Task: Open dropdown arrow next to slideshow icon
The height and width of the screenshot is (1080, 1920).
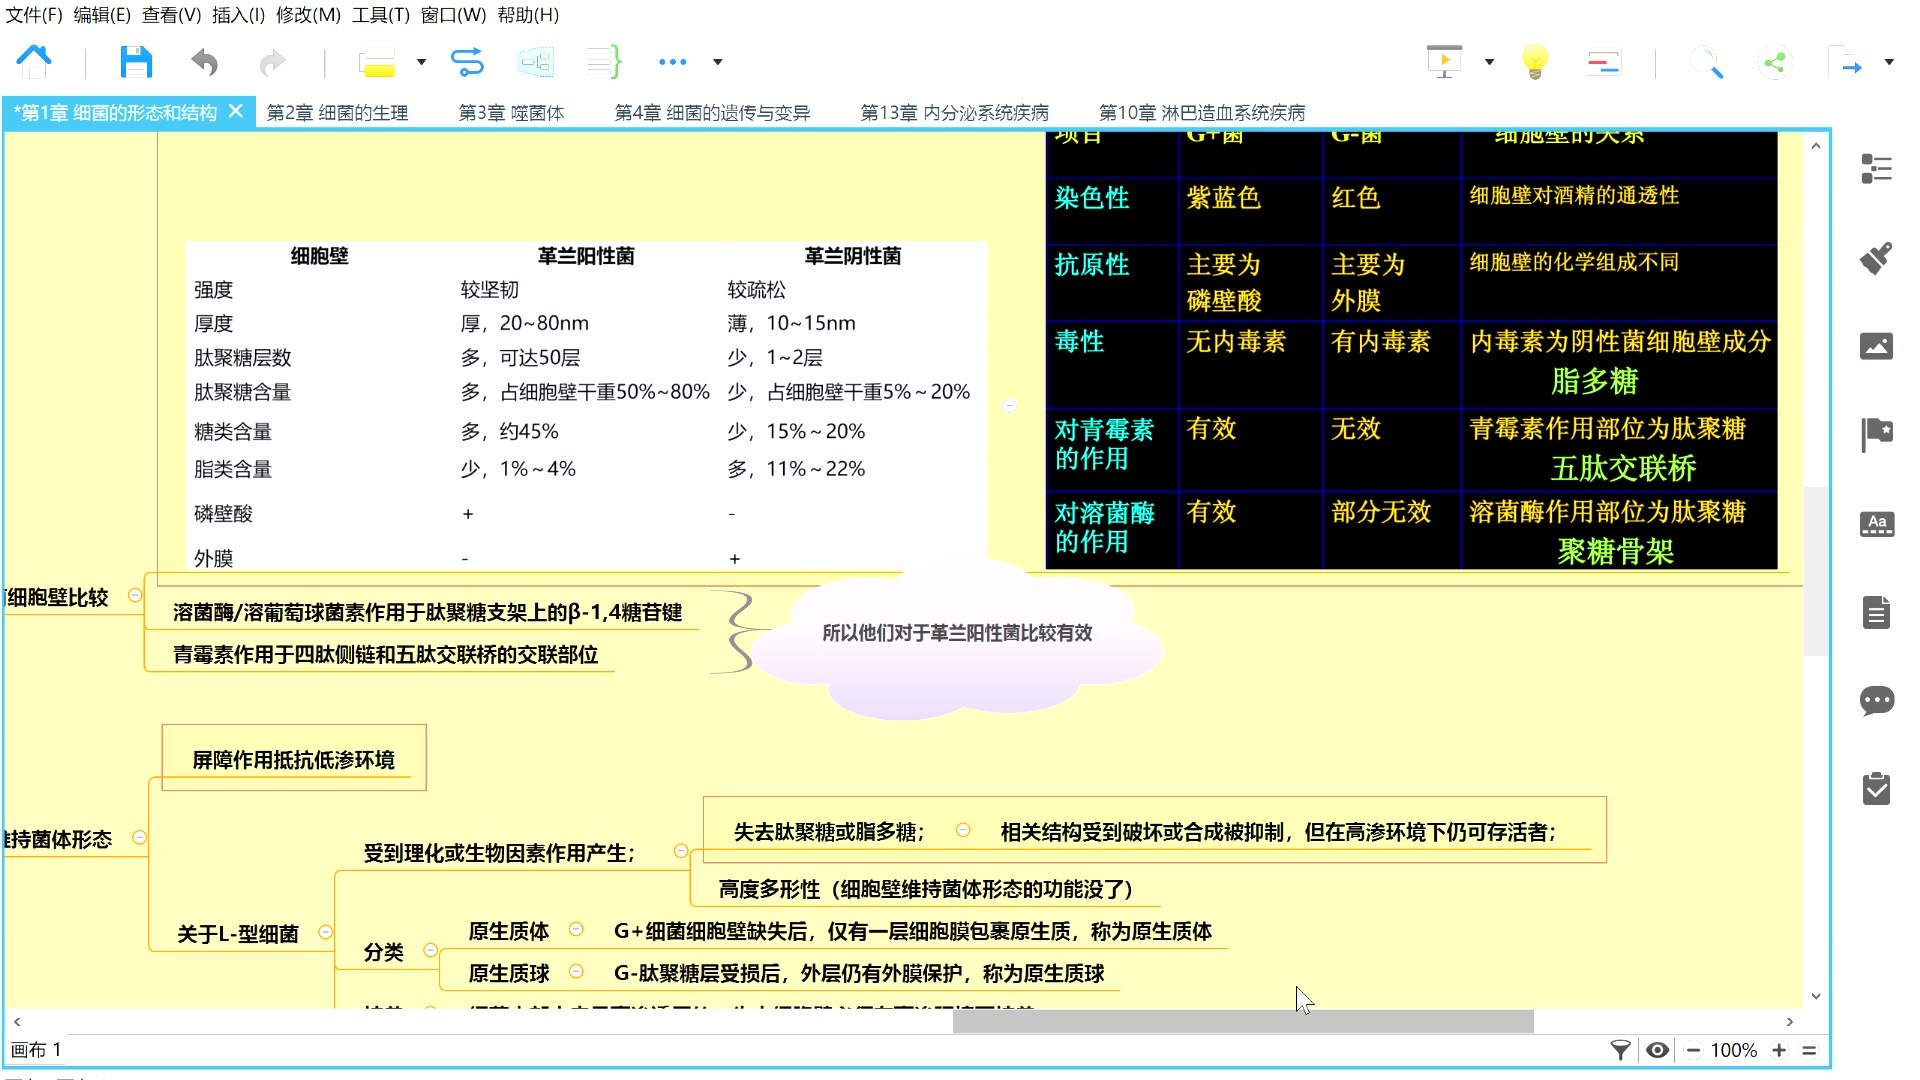Action: tap(1489, 62)
